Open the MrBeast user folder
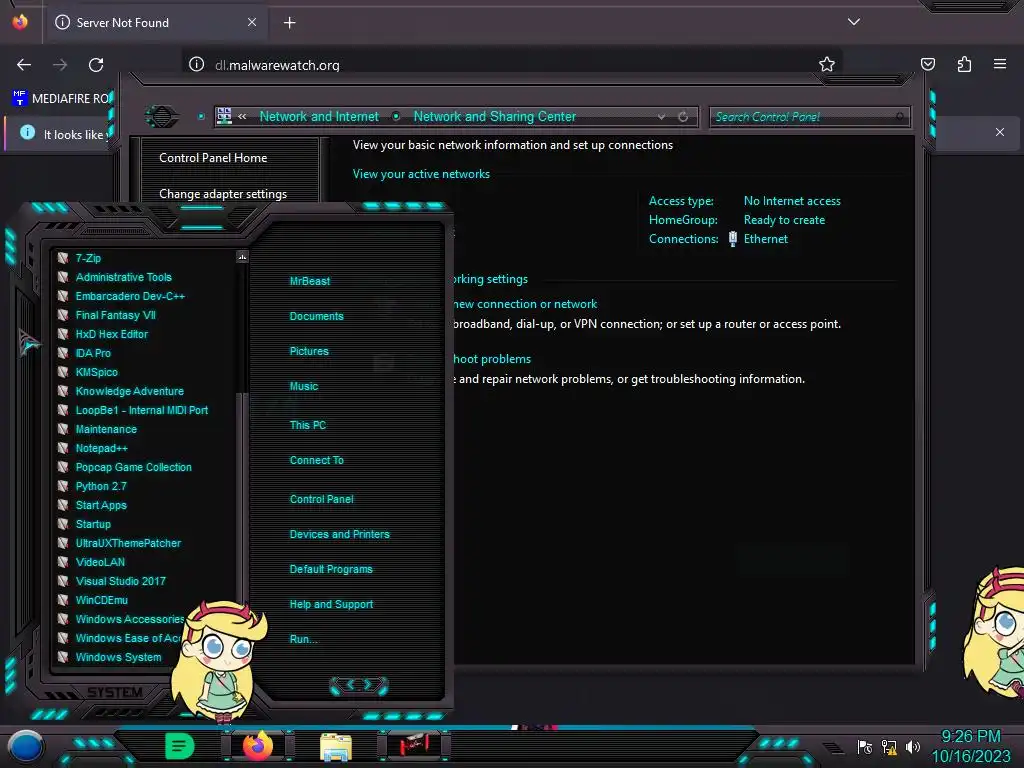 [x=310, y=281]
